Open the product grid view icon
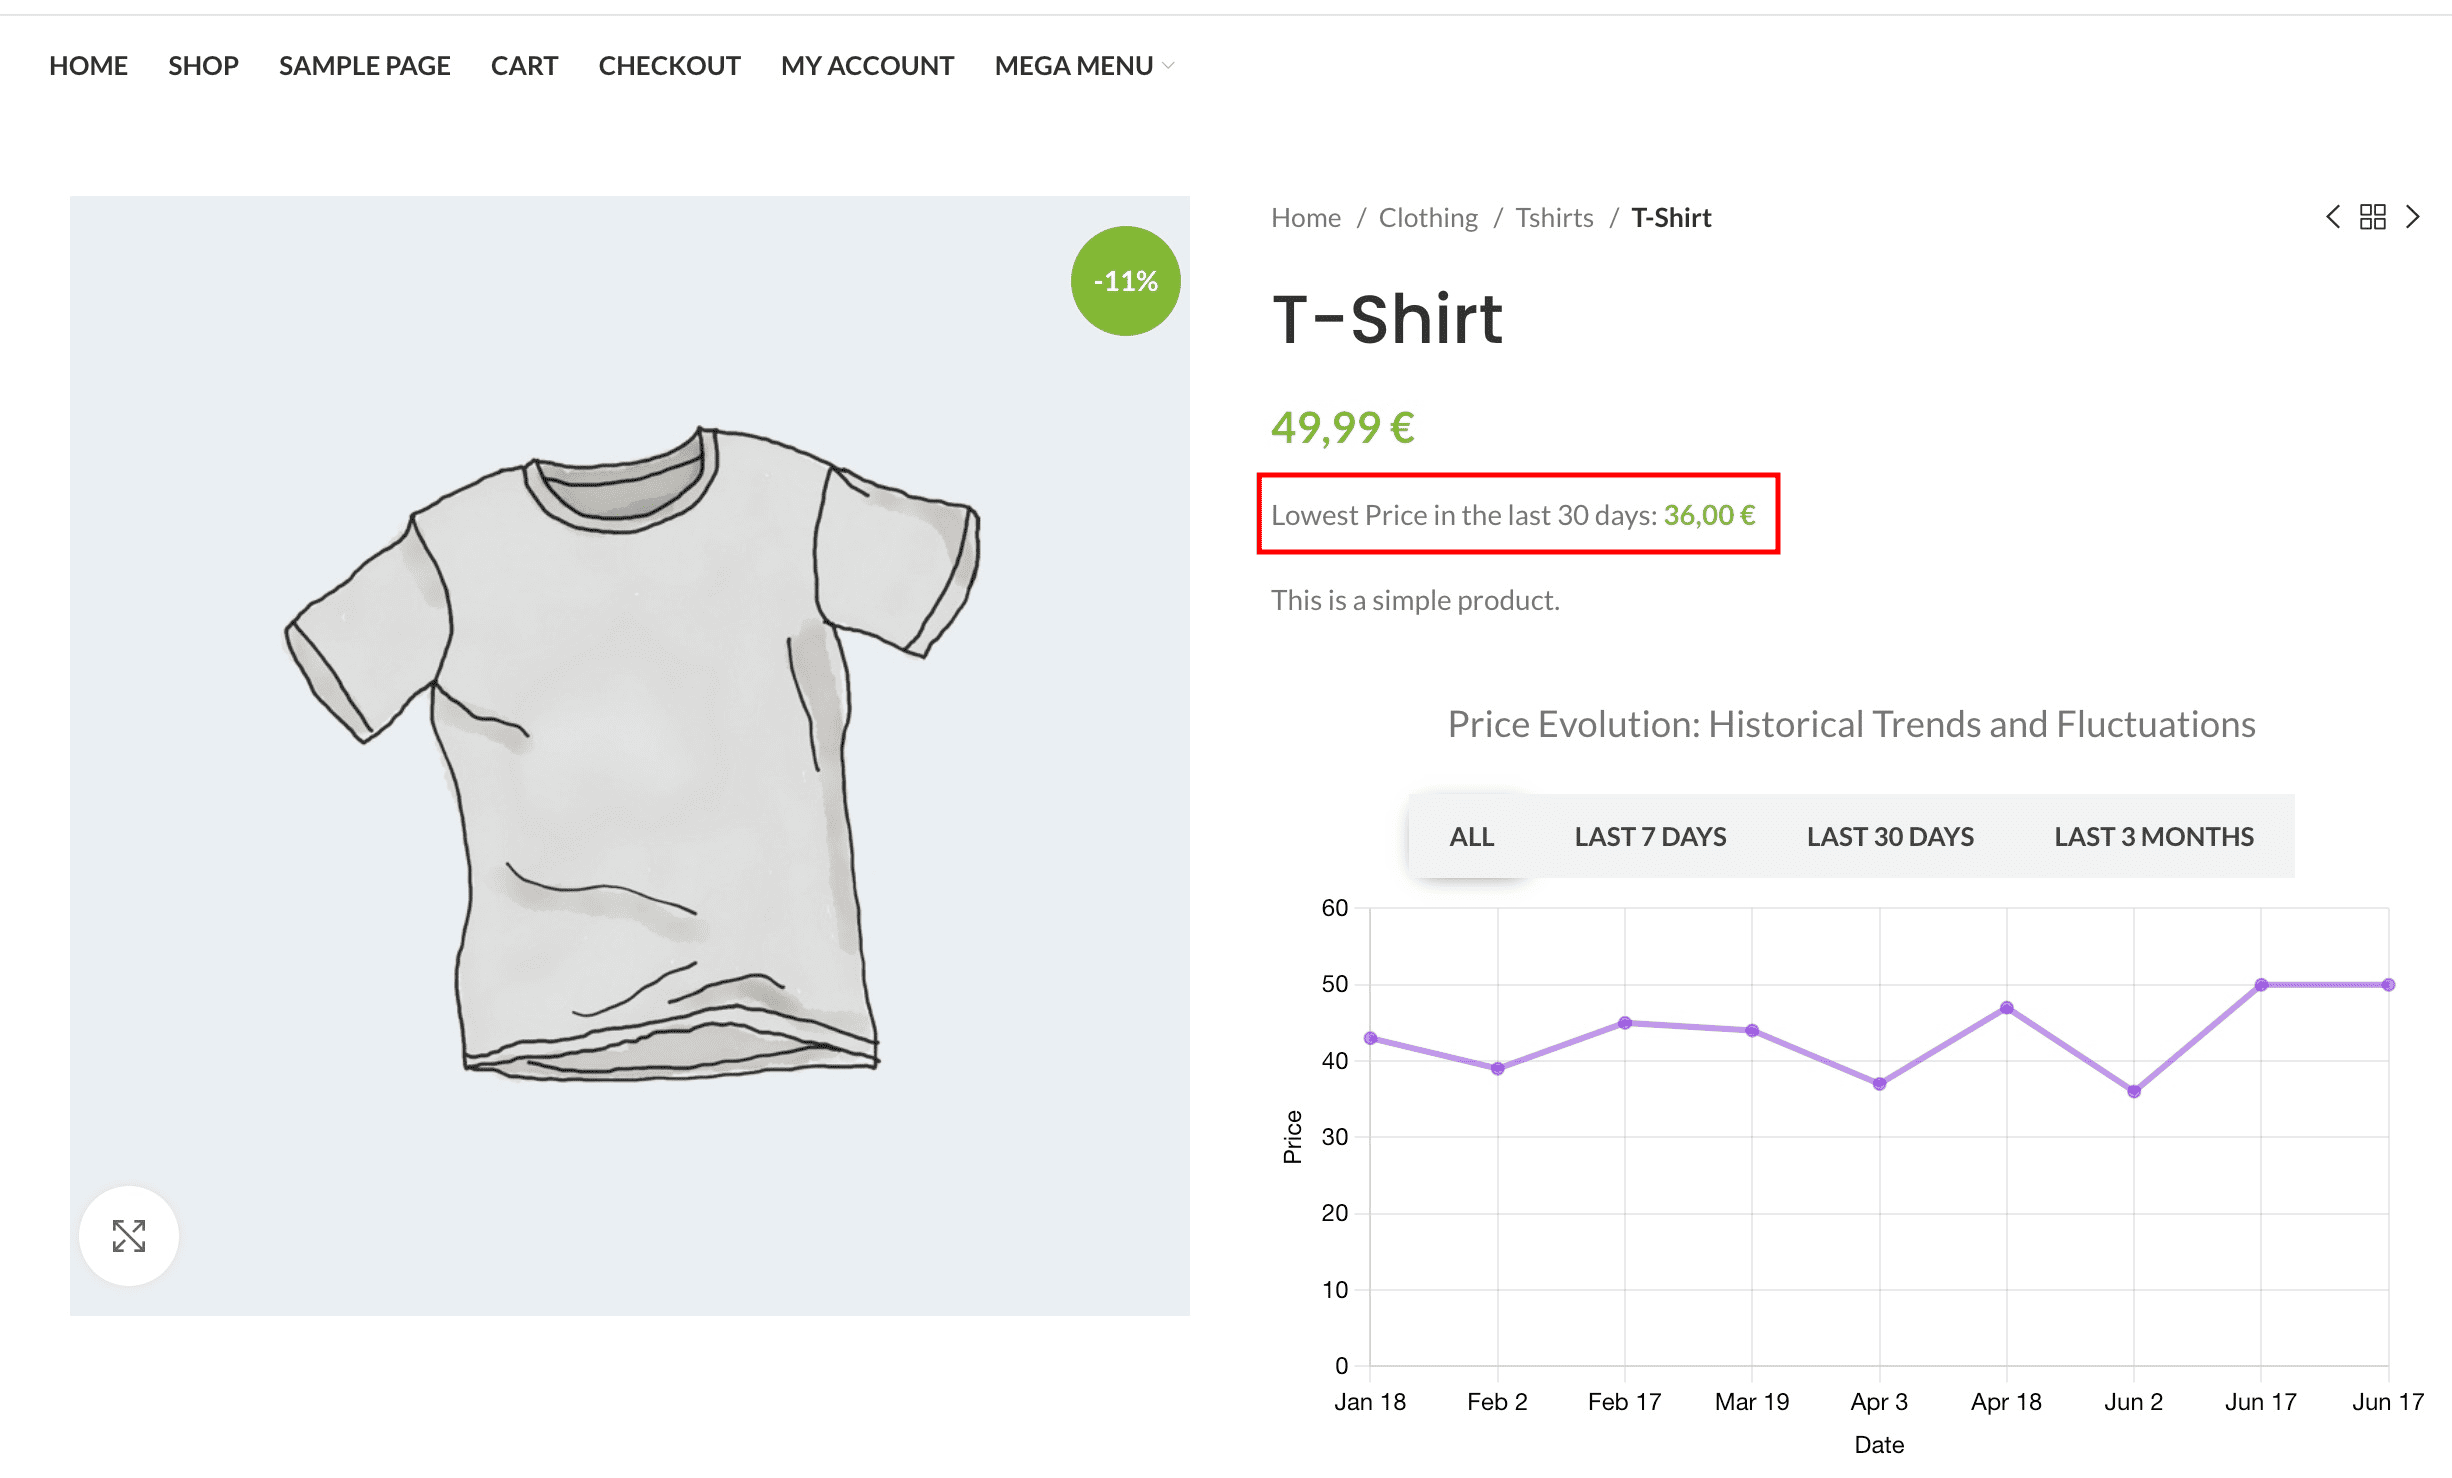The image size is (2452, 1478). (x=2373, y=217)
